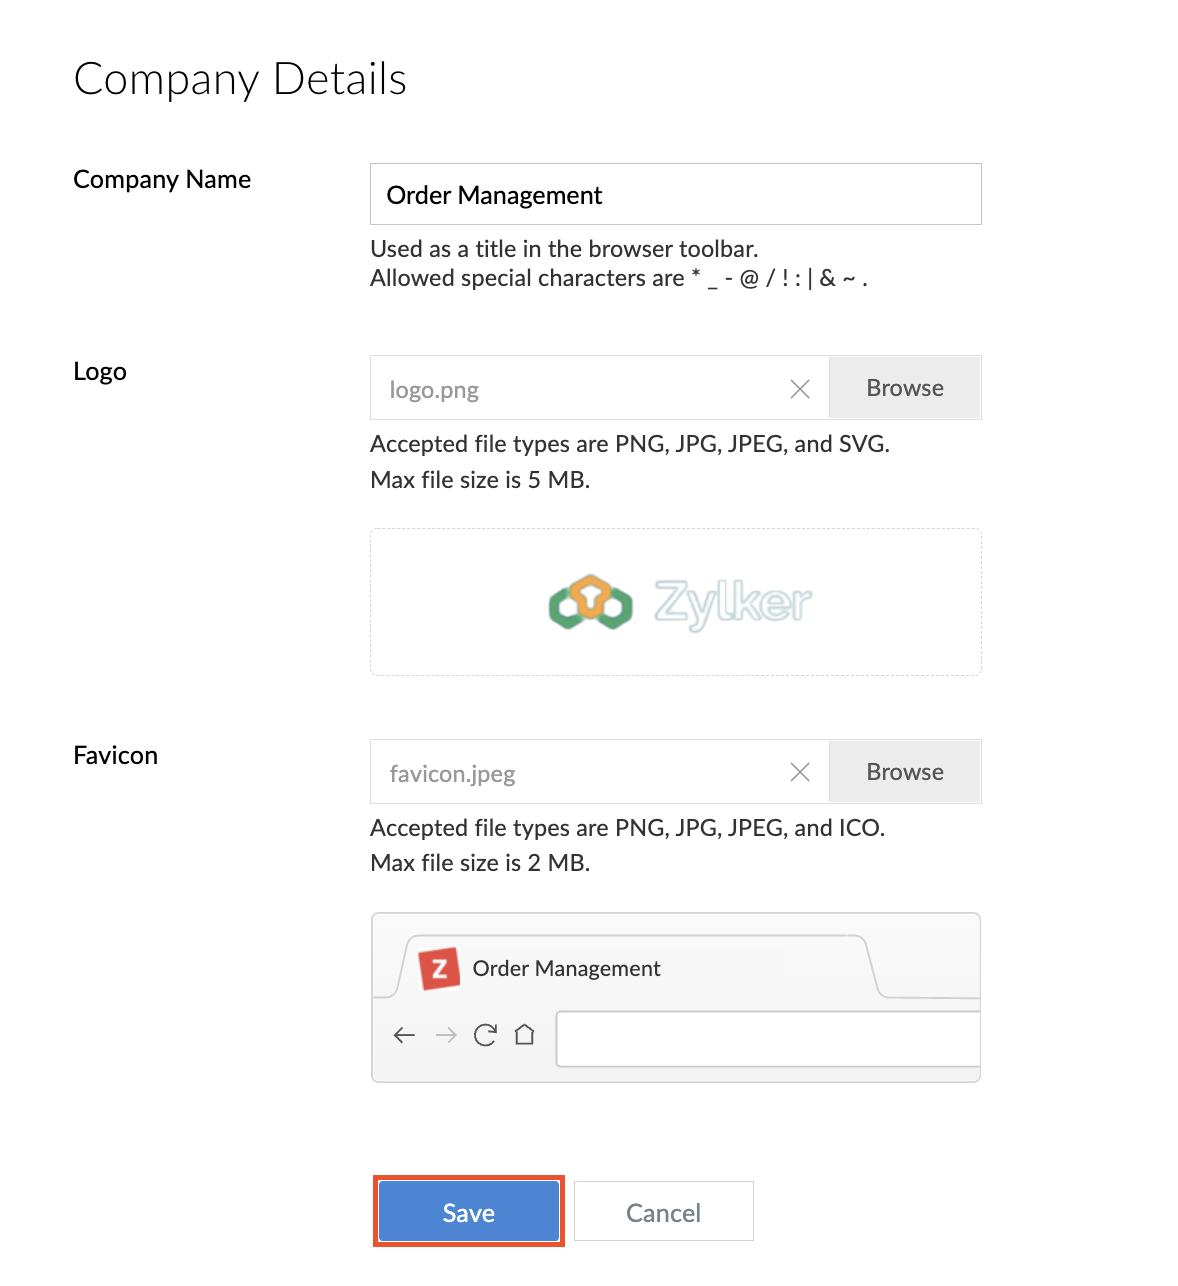Clear the logo.png file selection

point(800,389)
